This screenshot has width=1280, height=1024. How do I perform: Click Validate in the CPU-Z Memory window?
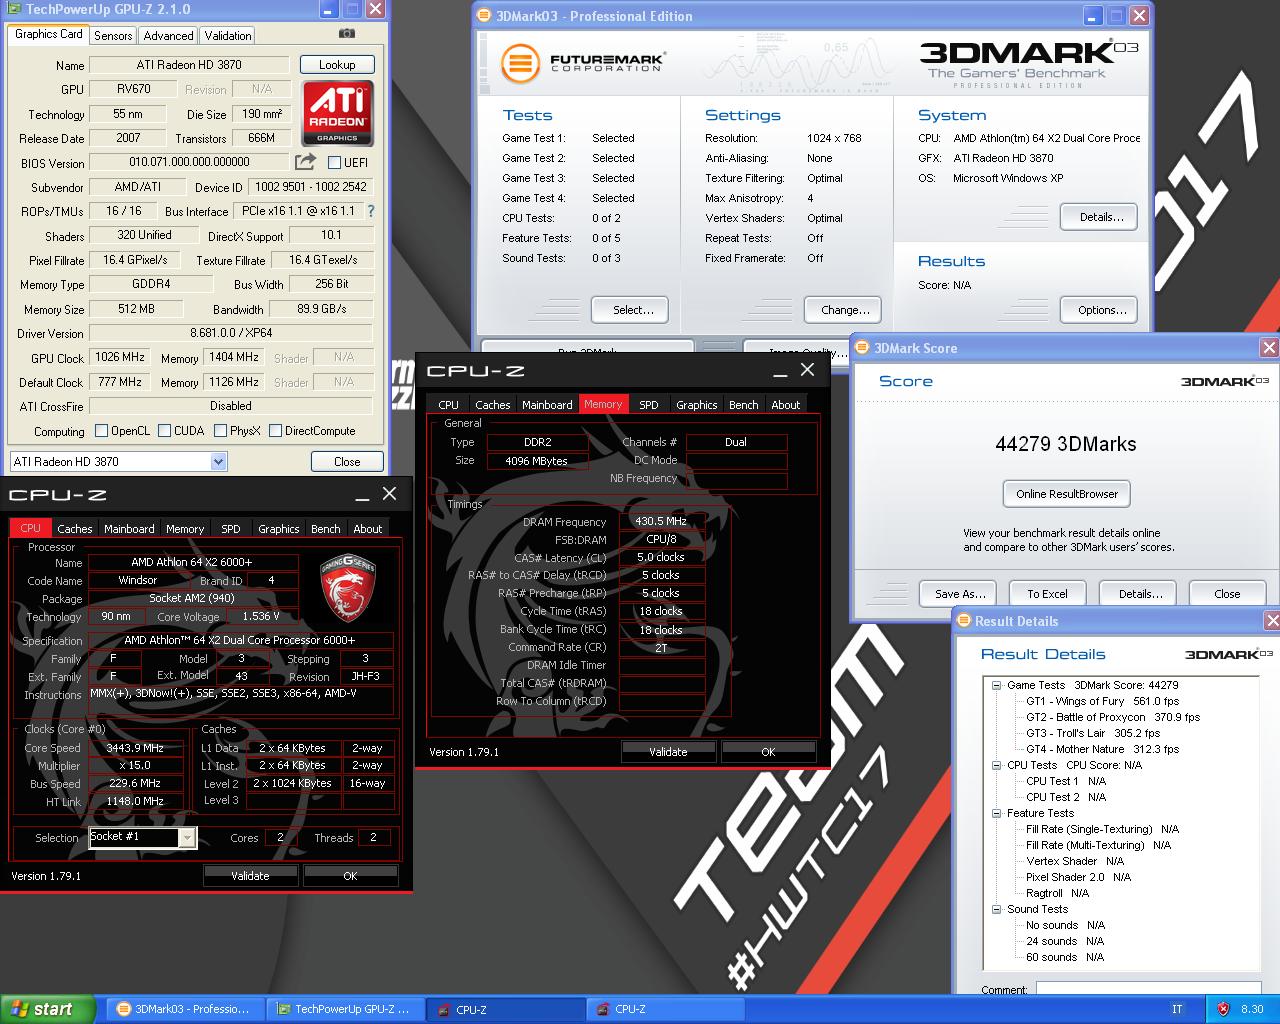pos(668,751)
